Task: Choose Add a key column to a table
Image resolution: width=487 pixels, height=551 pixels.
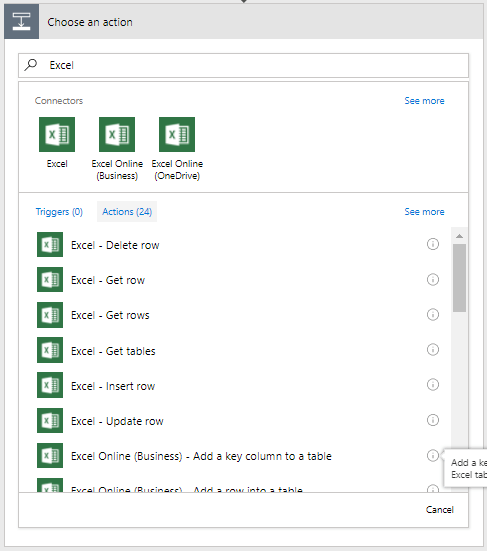Action: click(x=201, y=456)
